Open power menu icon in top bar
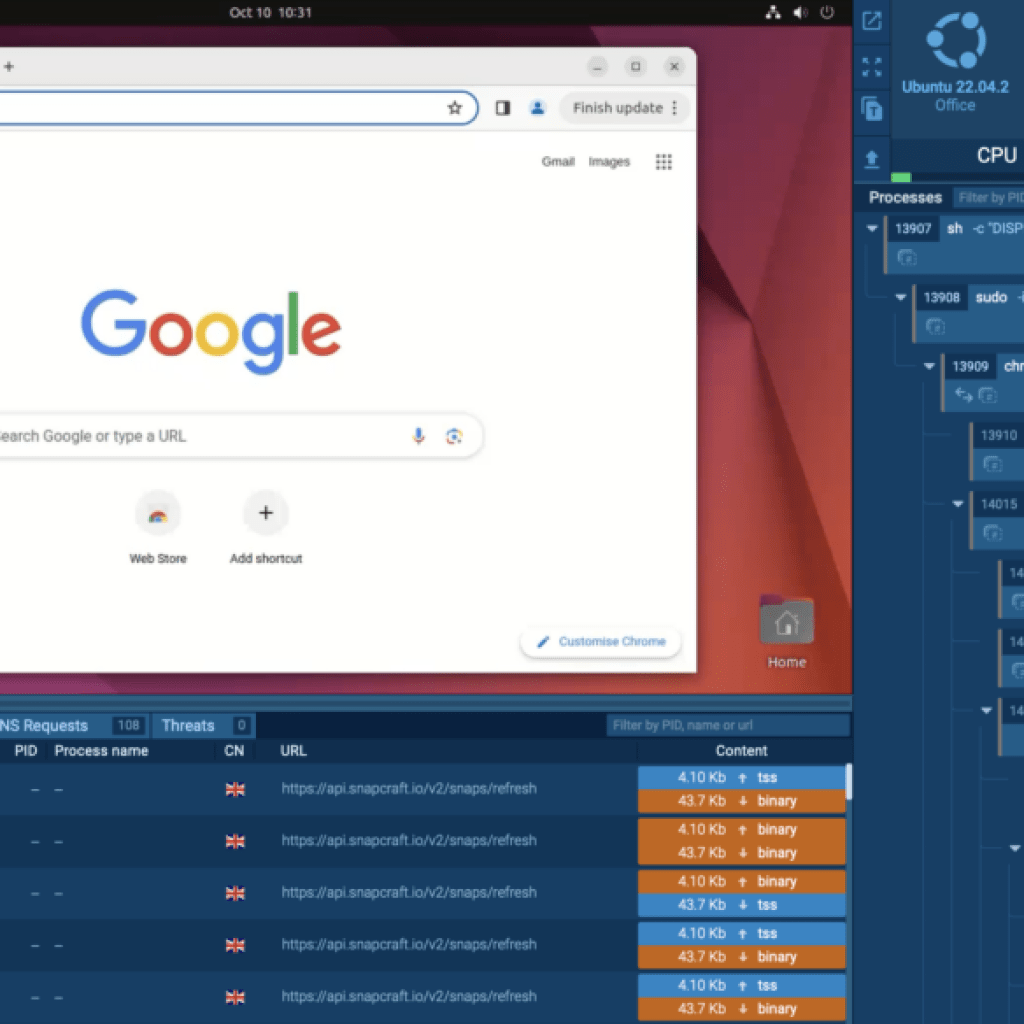 (827, 12)
